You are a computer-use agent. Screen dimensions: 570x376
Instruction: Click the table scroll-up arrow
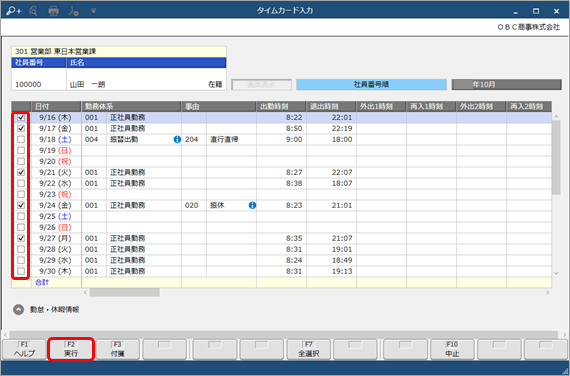(x=556, y=116)
